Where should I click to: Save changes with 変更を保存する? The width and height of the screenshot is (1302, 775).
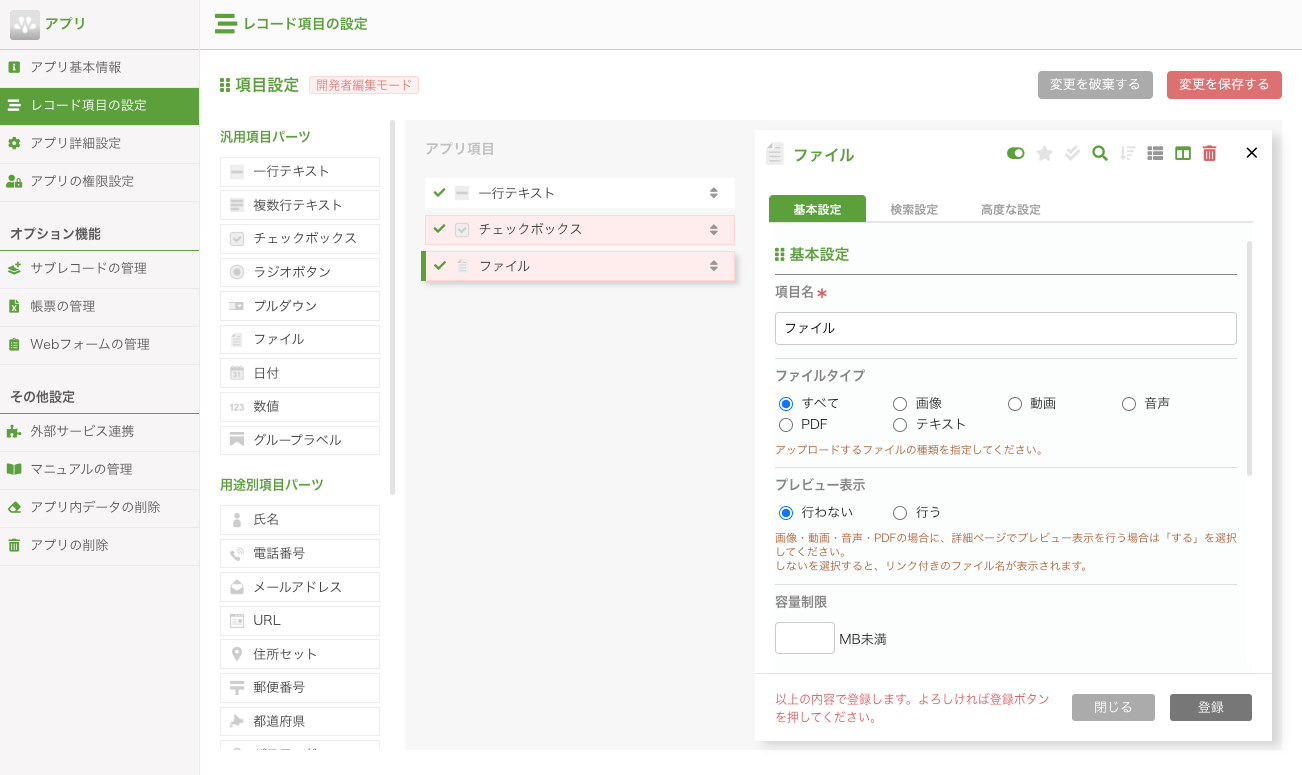(x=1224, y=85)
